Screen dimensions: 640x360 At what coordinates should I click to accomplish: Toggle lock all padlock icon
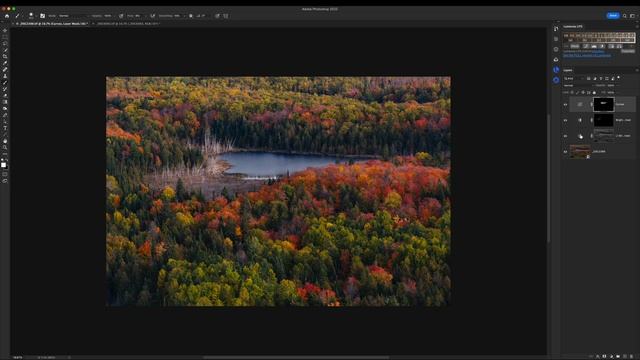594,92
